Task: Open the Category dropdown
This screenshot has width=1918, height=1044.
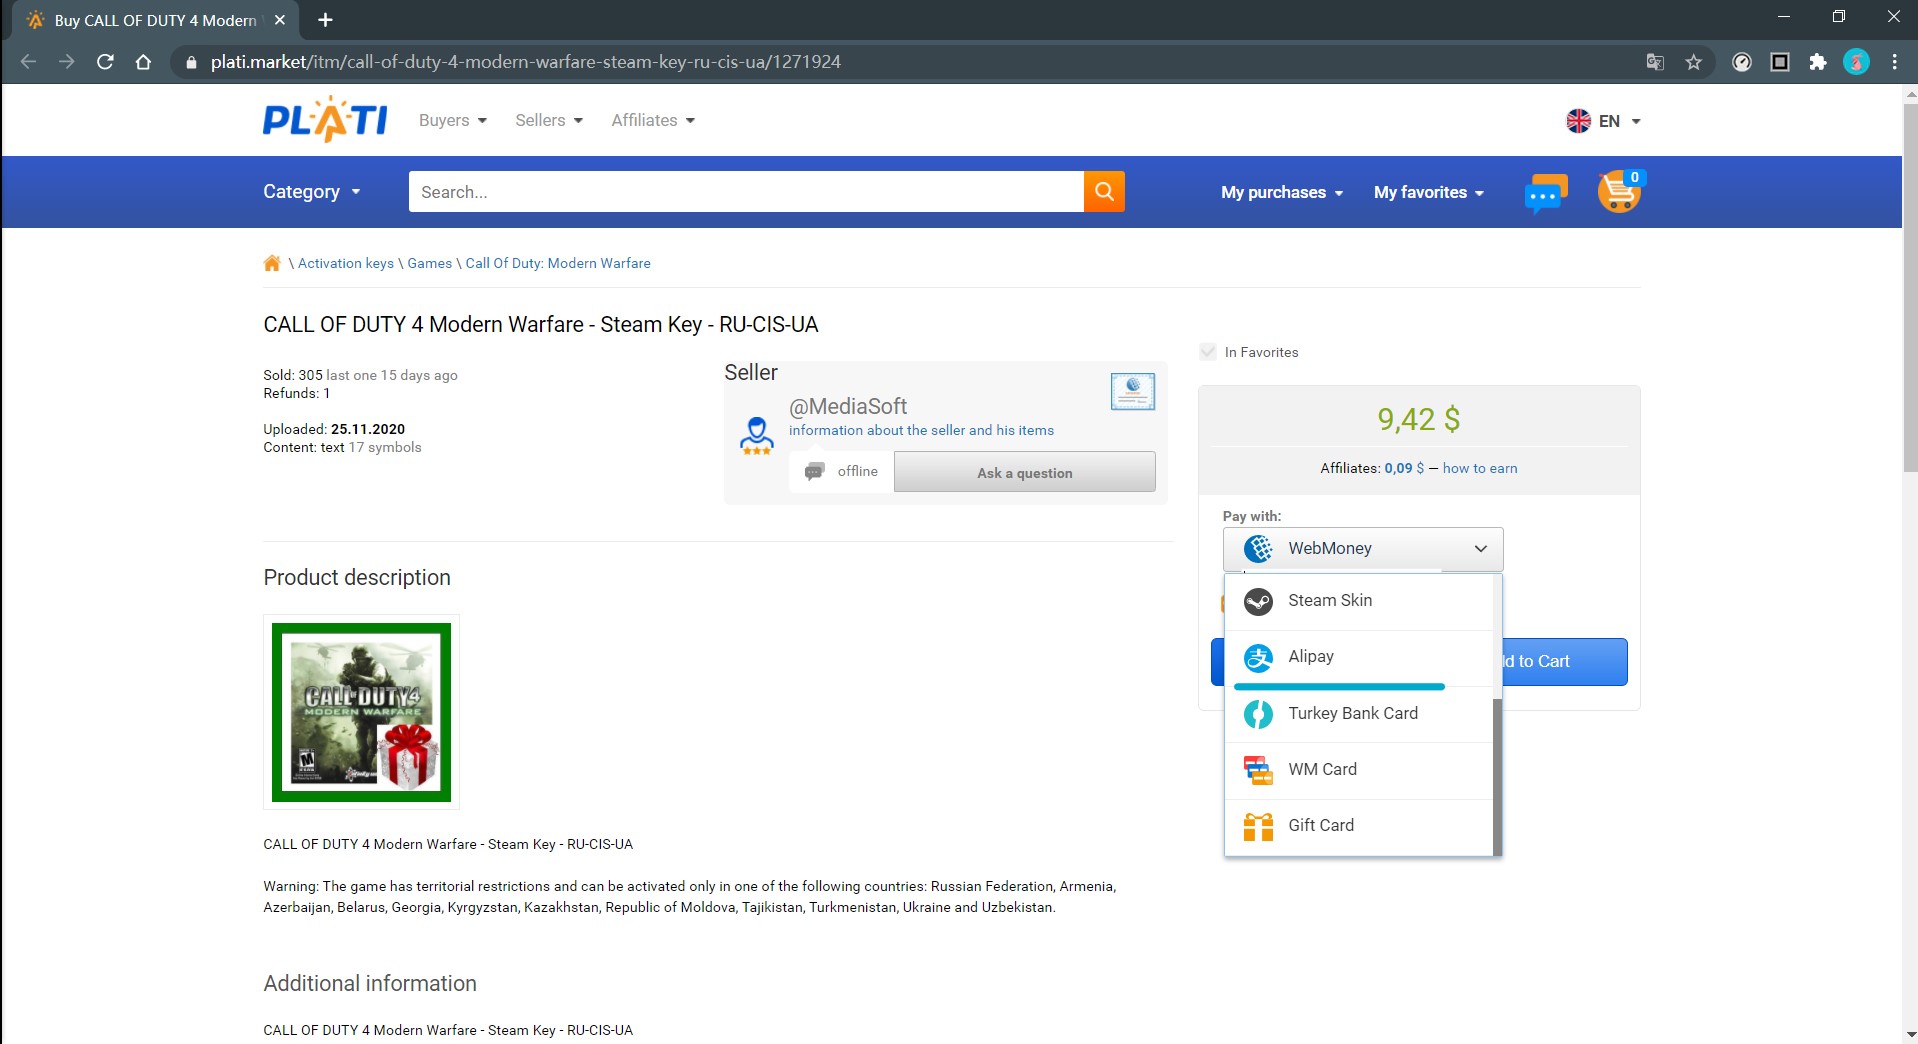Action: tap(312, 191)
